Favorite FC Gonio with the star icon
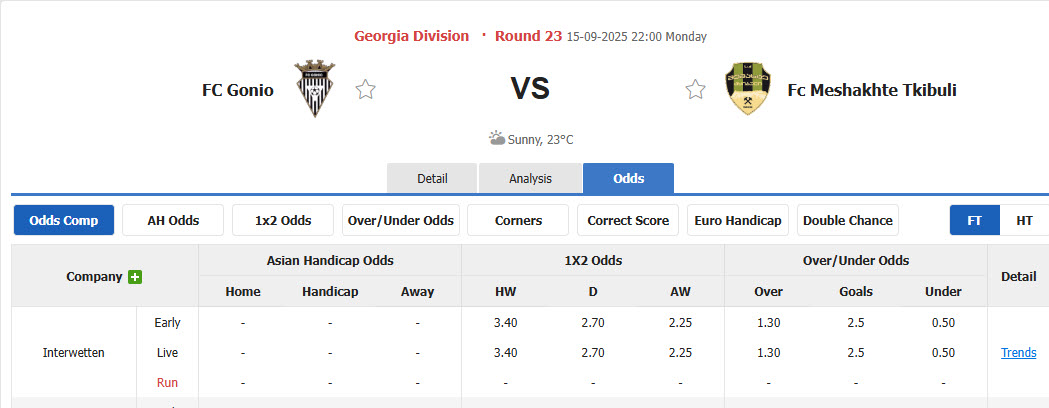Screen dimensions: 1049x408 tap(366, 90)
